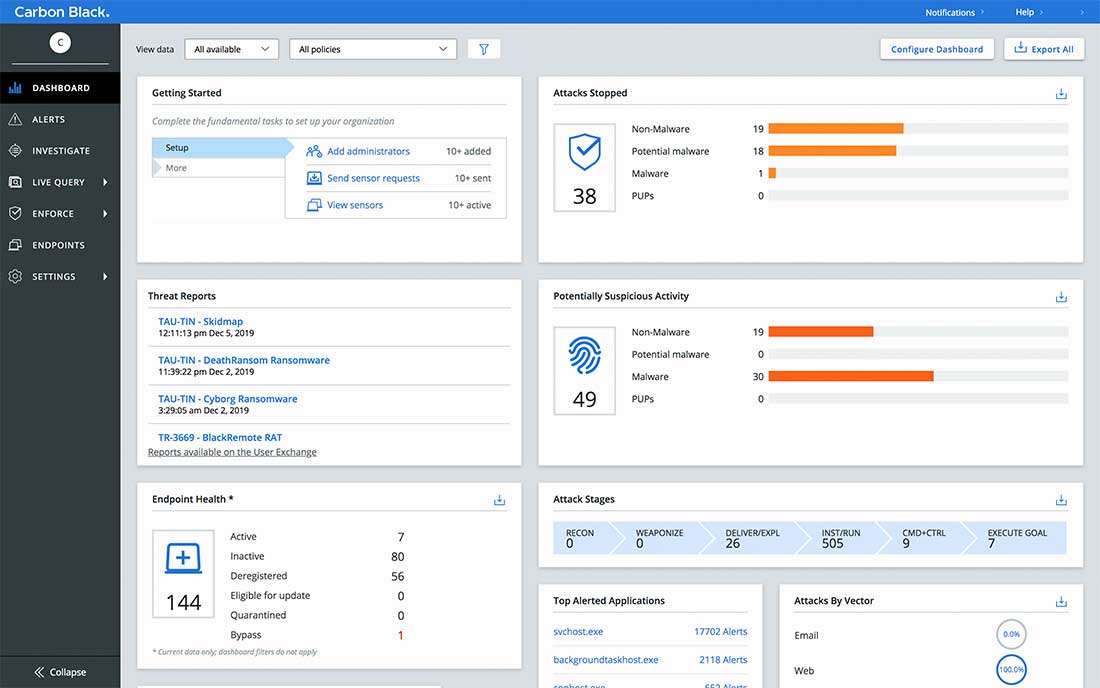
Task: Collapse the left sidebar
Action: (x=60, y=671)
